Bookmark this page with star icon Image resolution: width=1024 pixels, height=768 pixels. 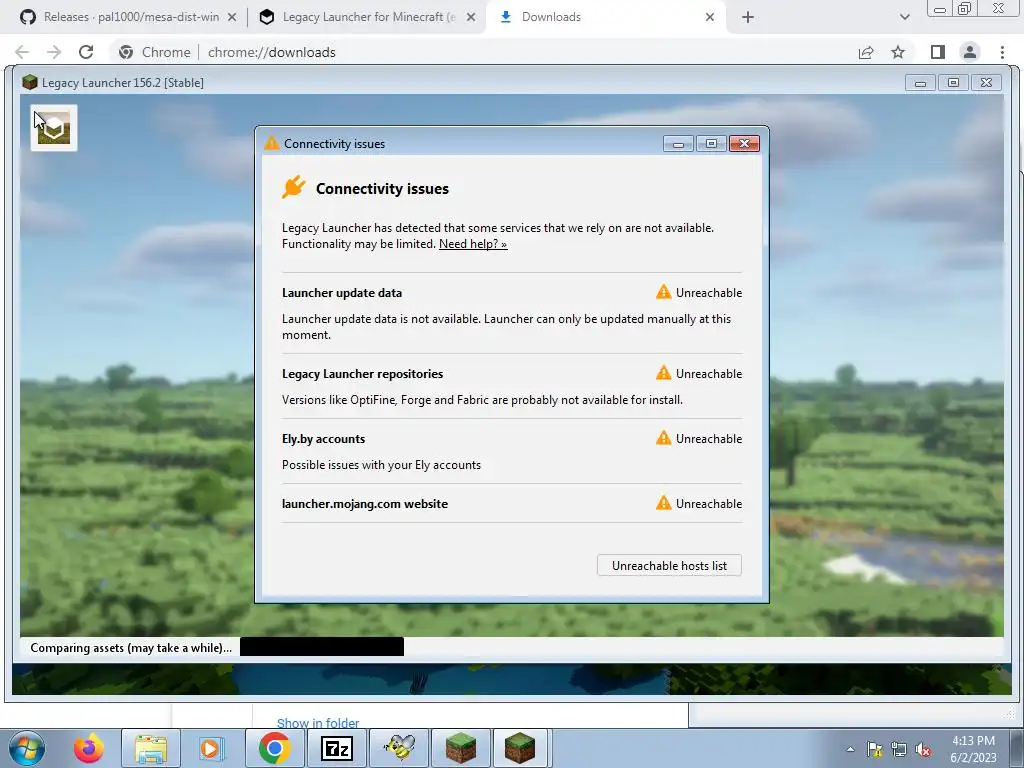pyautogui.click(x=898, y=52)
